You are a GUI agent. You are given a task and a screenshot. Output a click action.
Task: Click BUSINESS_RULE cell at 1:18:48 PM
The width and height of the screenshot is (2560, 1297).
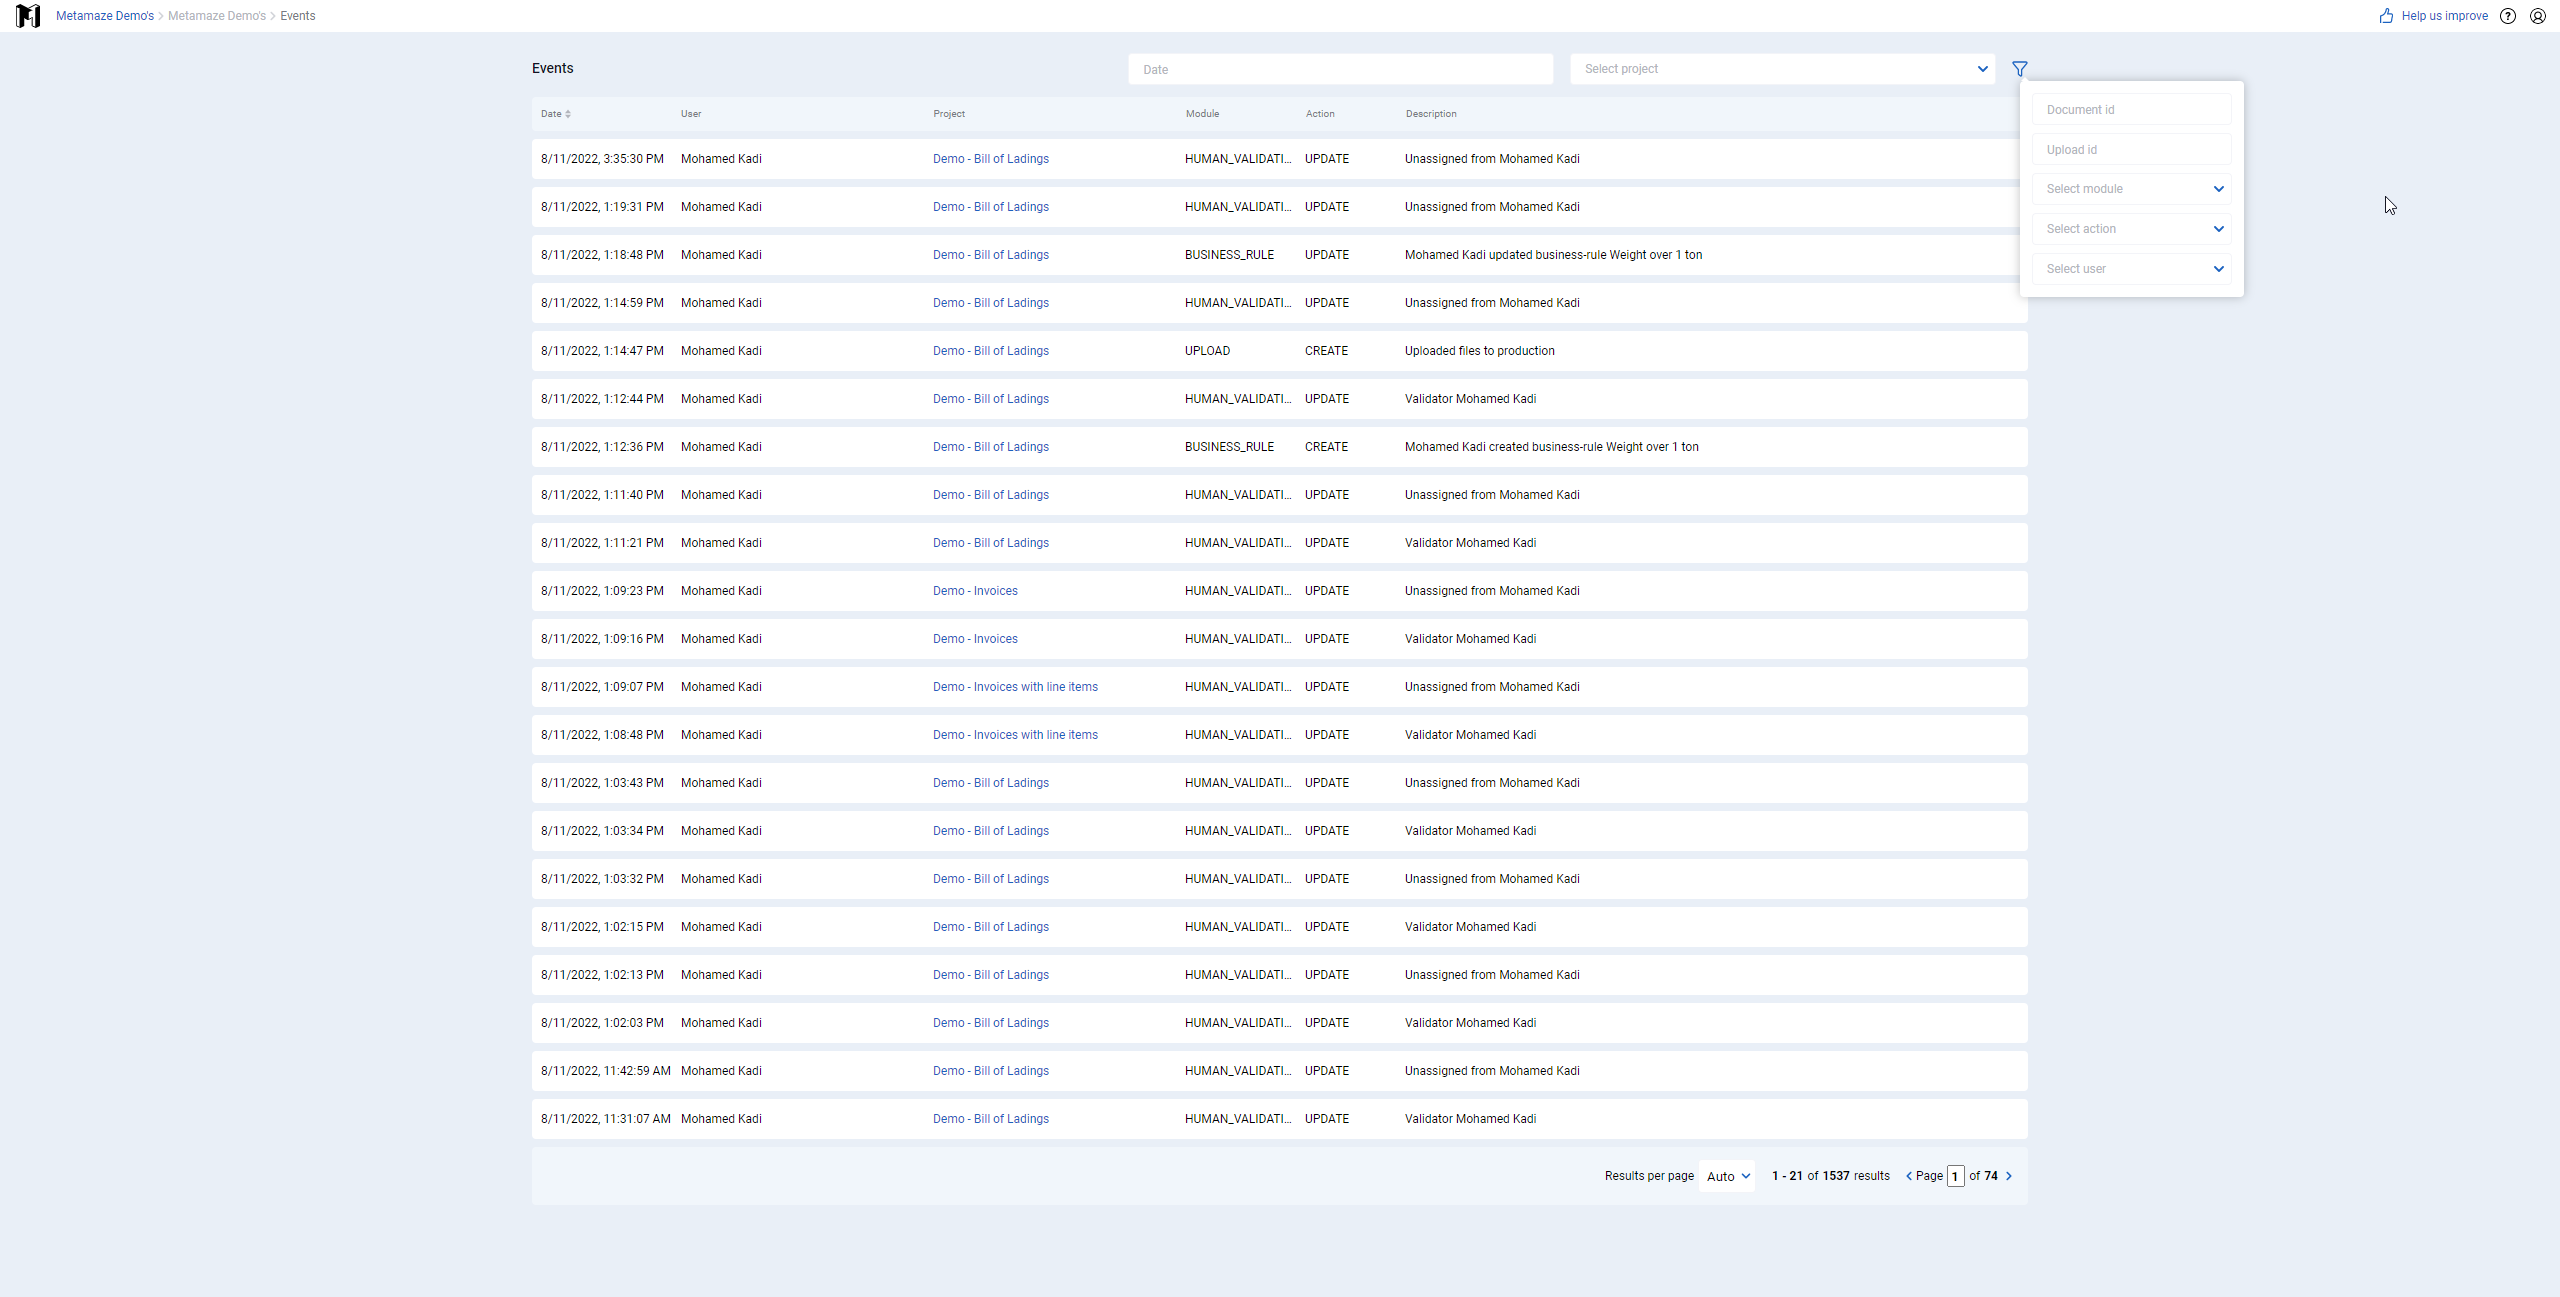click(x=1229, y=255)
